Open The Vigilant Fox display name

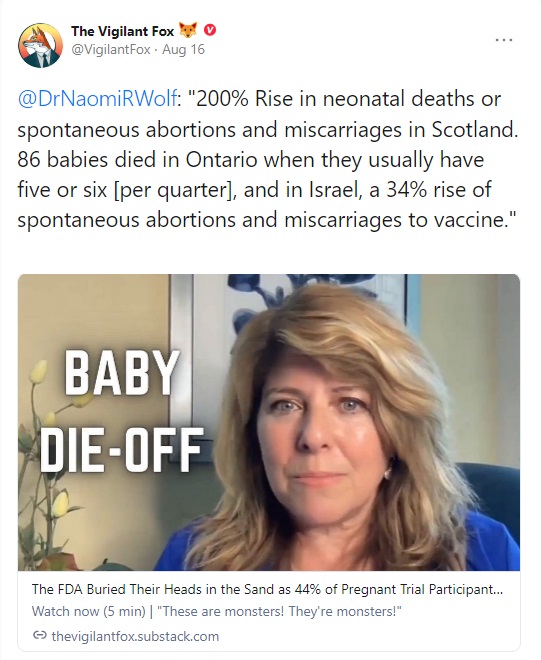[x=123, y=31]
